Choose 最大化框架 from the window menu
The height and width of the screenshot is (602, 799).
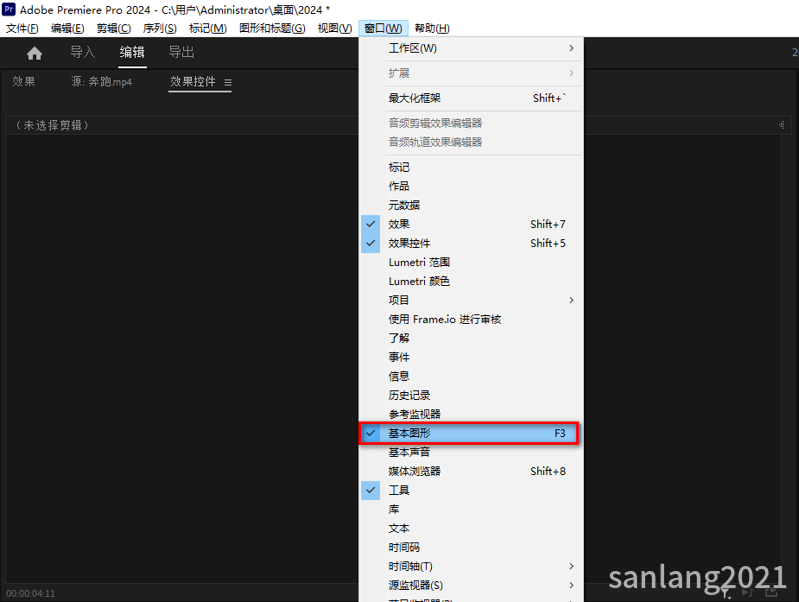(x=471, y=98)
